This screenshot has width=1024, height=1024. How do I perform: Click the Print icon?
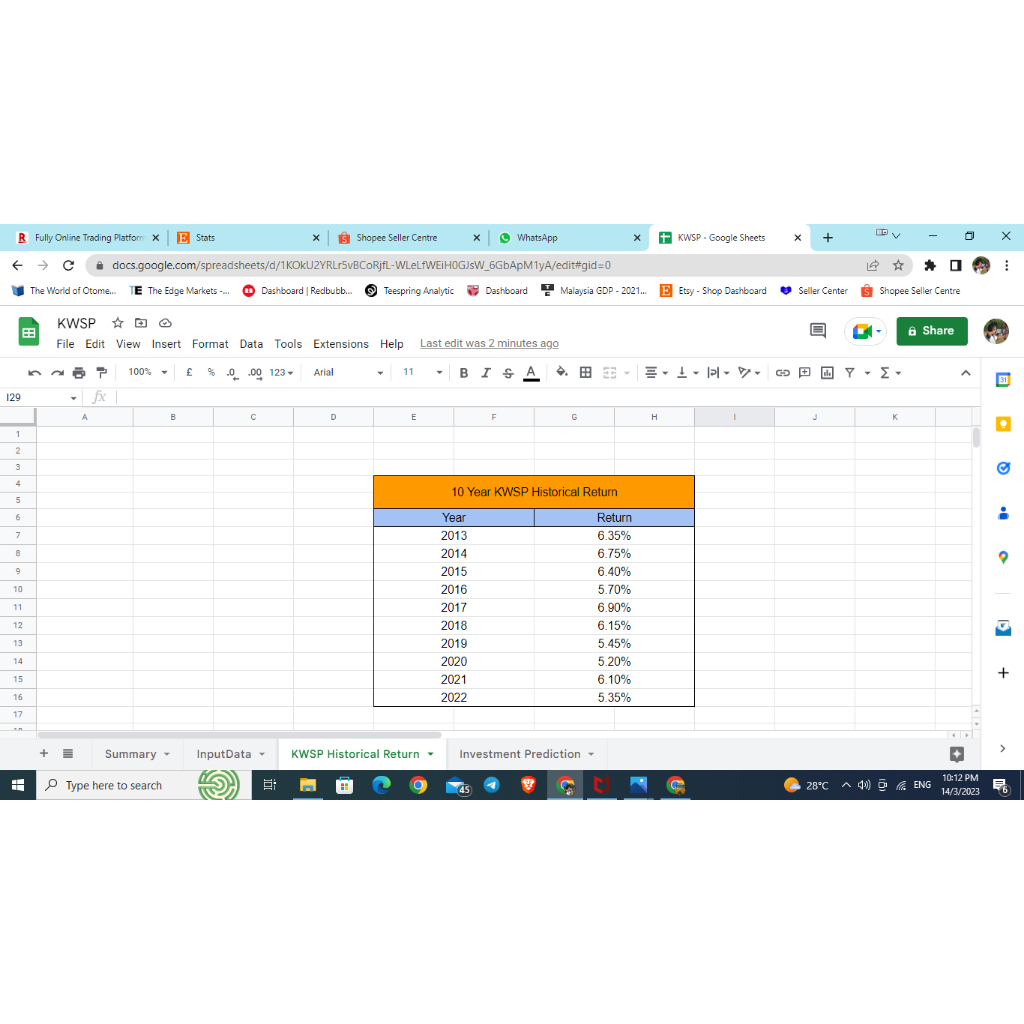(x=78, y=373)
